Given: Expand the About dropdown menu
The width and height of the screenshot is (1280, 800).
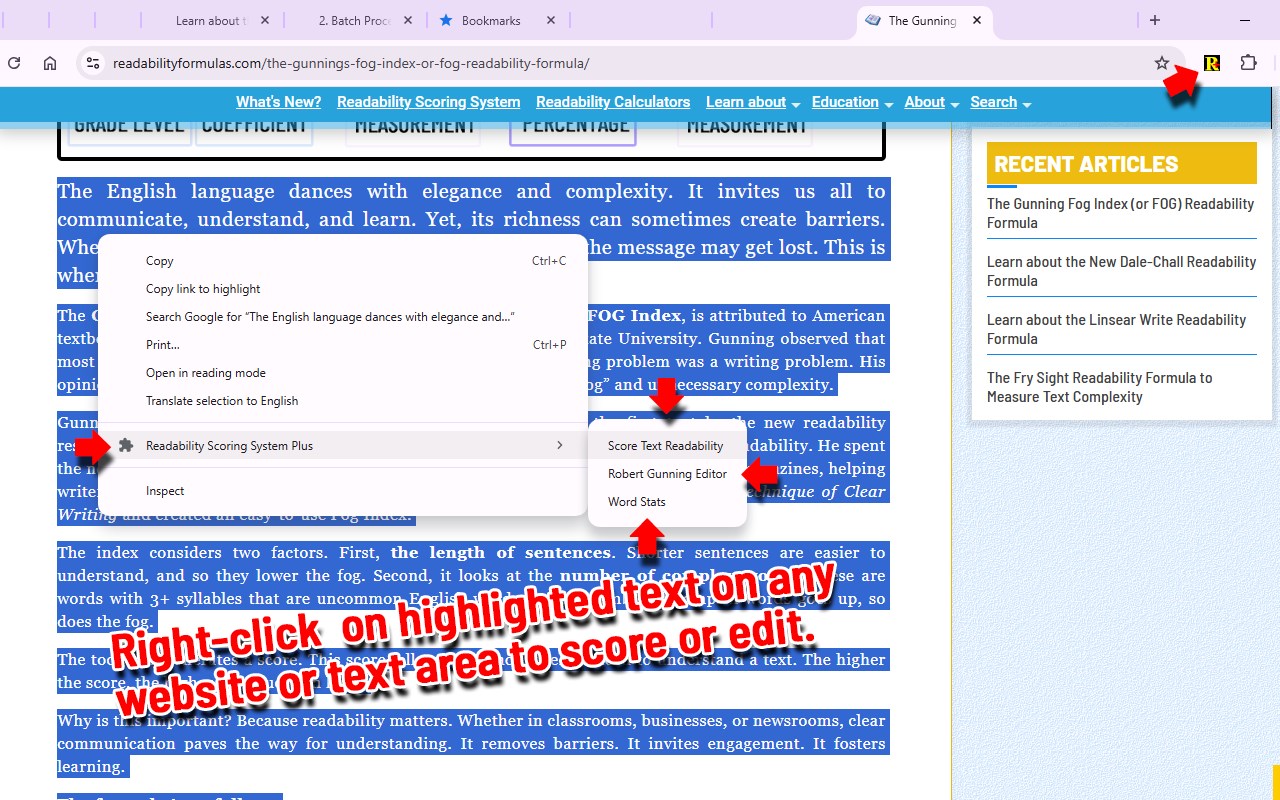Looking at the screenshot, I should pyautogui.click(x=931, y=102).
